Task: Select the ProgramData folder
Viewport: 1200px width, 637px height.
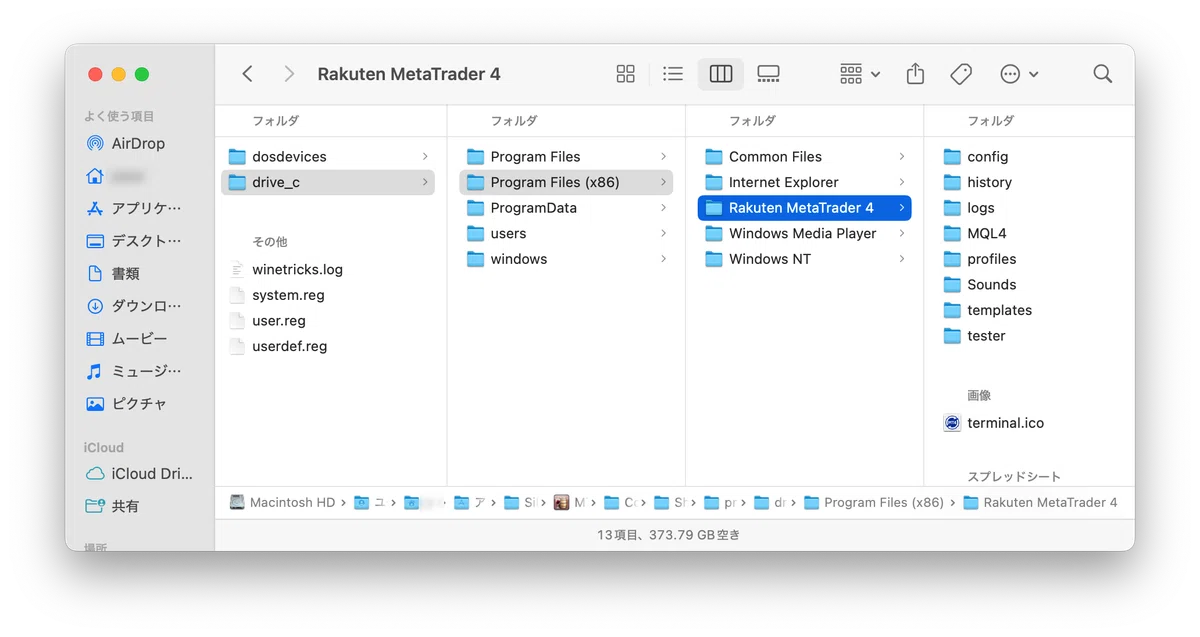Action: tap(566, 208)
